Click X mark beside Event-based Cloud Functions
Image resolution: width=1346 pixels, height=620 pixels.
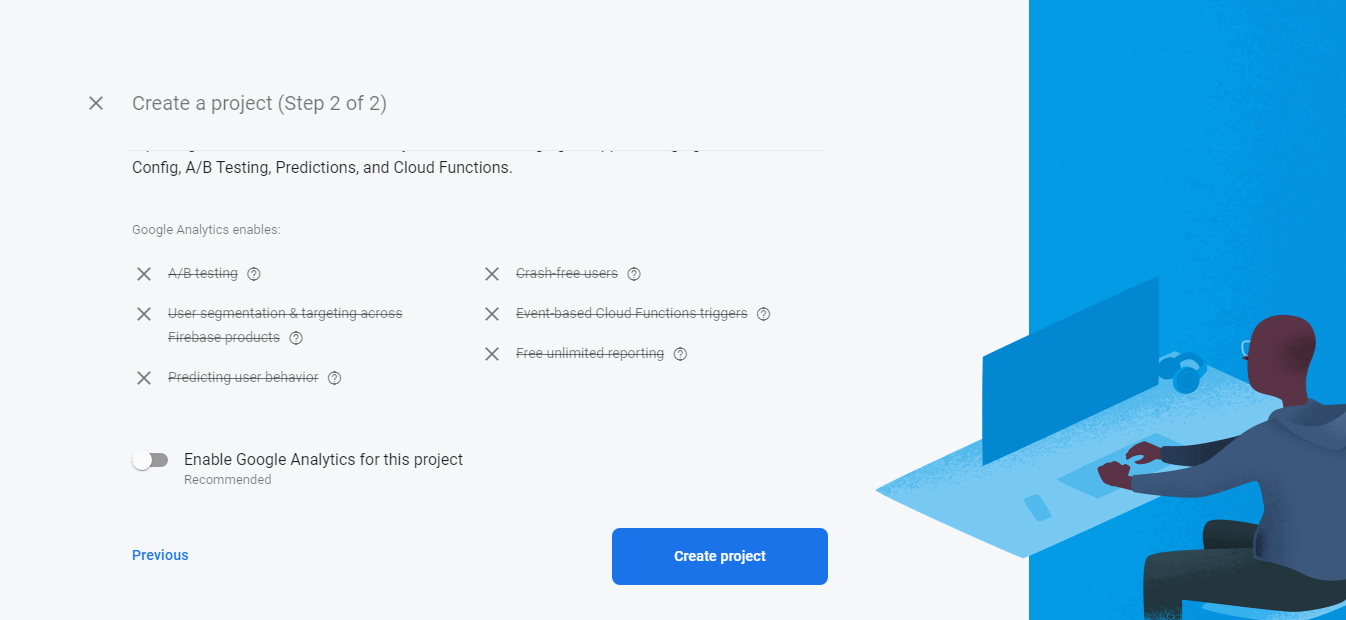[x=492, y=314]
